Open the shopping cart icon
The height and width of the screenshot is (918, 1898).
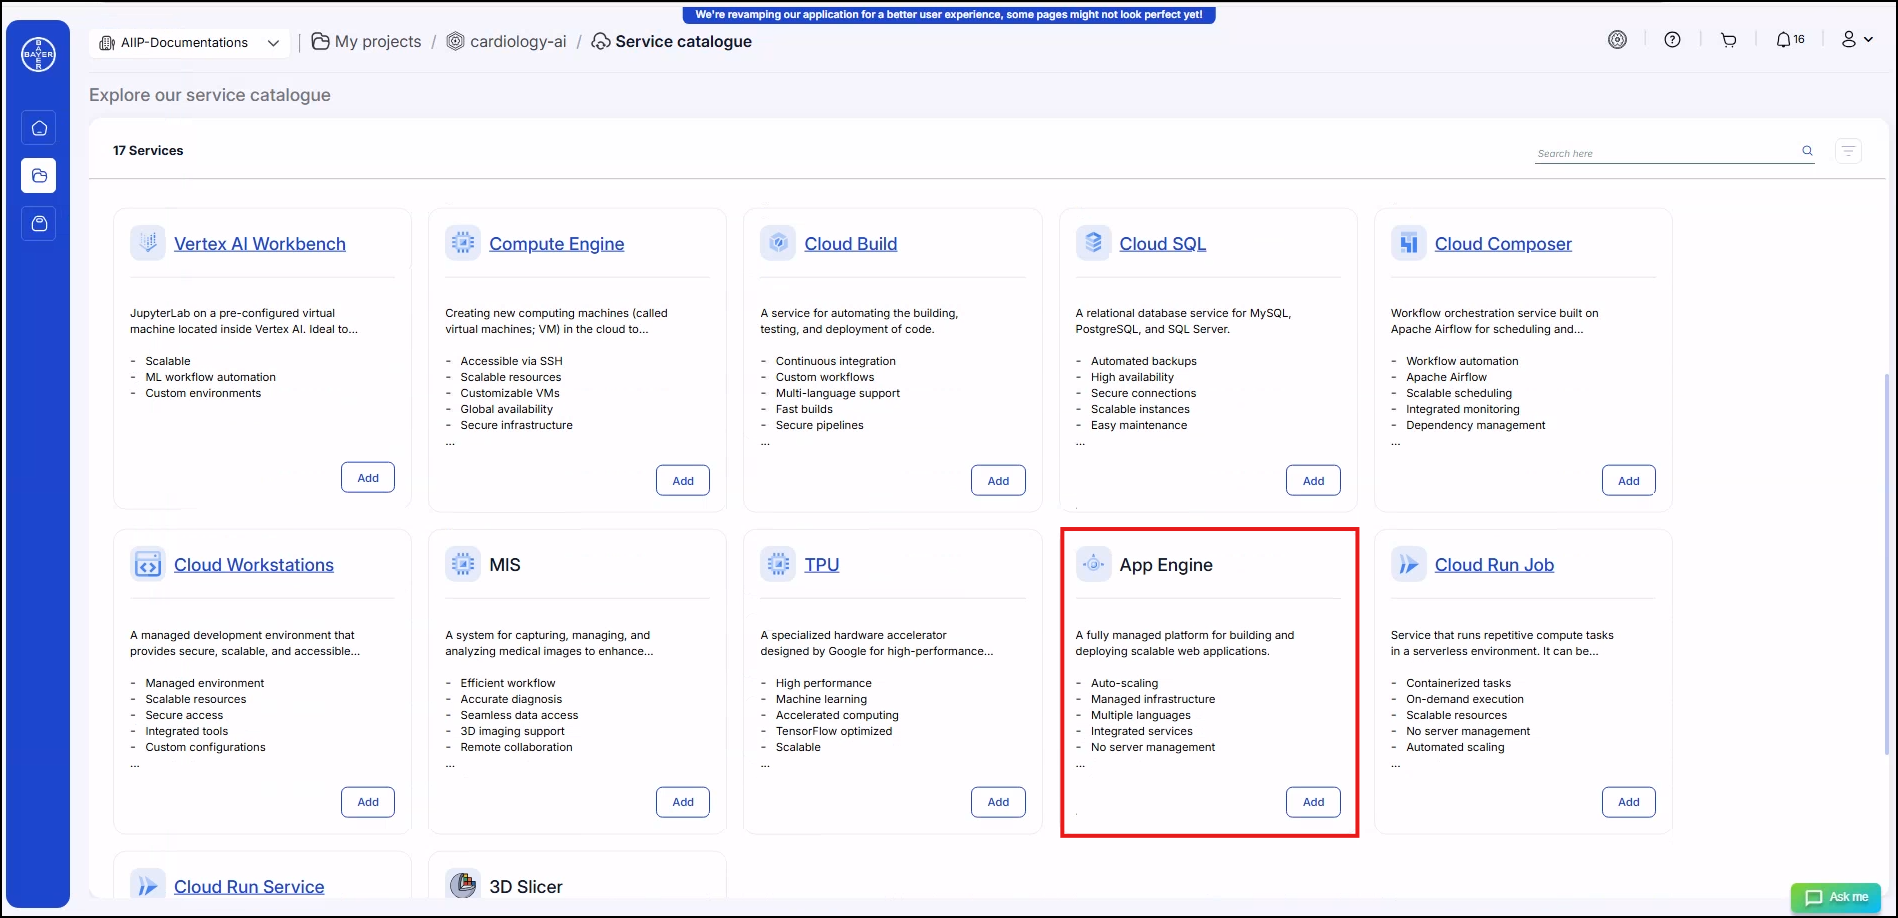[1728, 40]
